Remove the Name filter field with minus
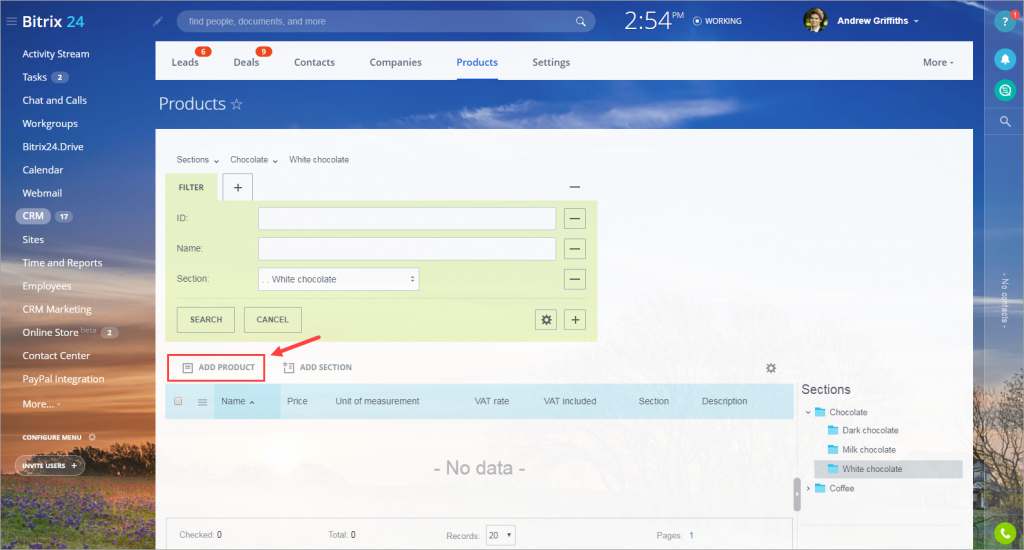 tap(575, 249)
